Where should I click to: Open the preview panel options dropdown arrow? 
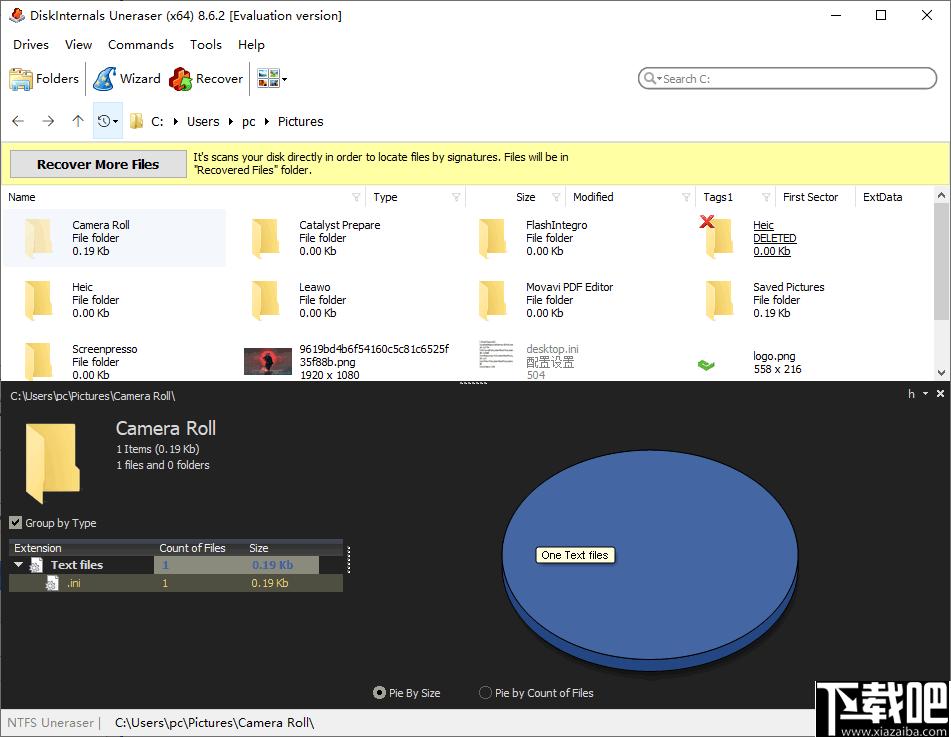coord(926,394)
